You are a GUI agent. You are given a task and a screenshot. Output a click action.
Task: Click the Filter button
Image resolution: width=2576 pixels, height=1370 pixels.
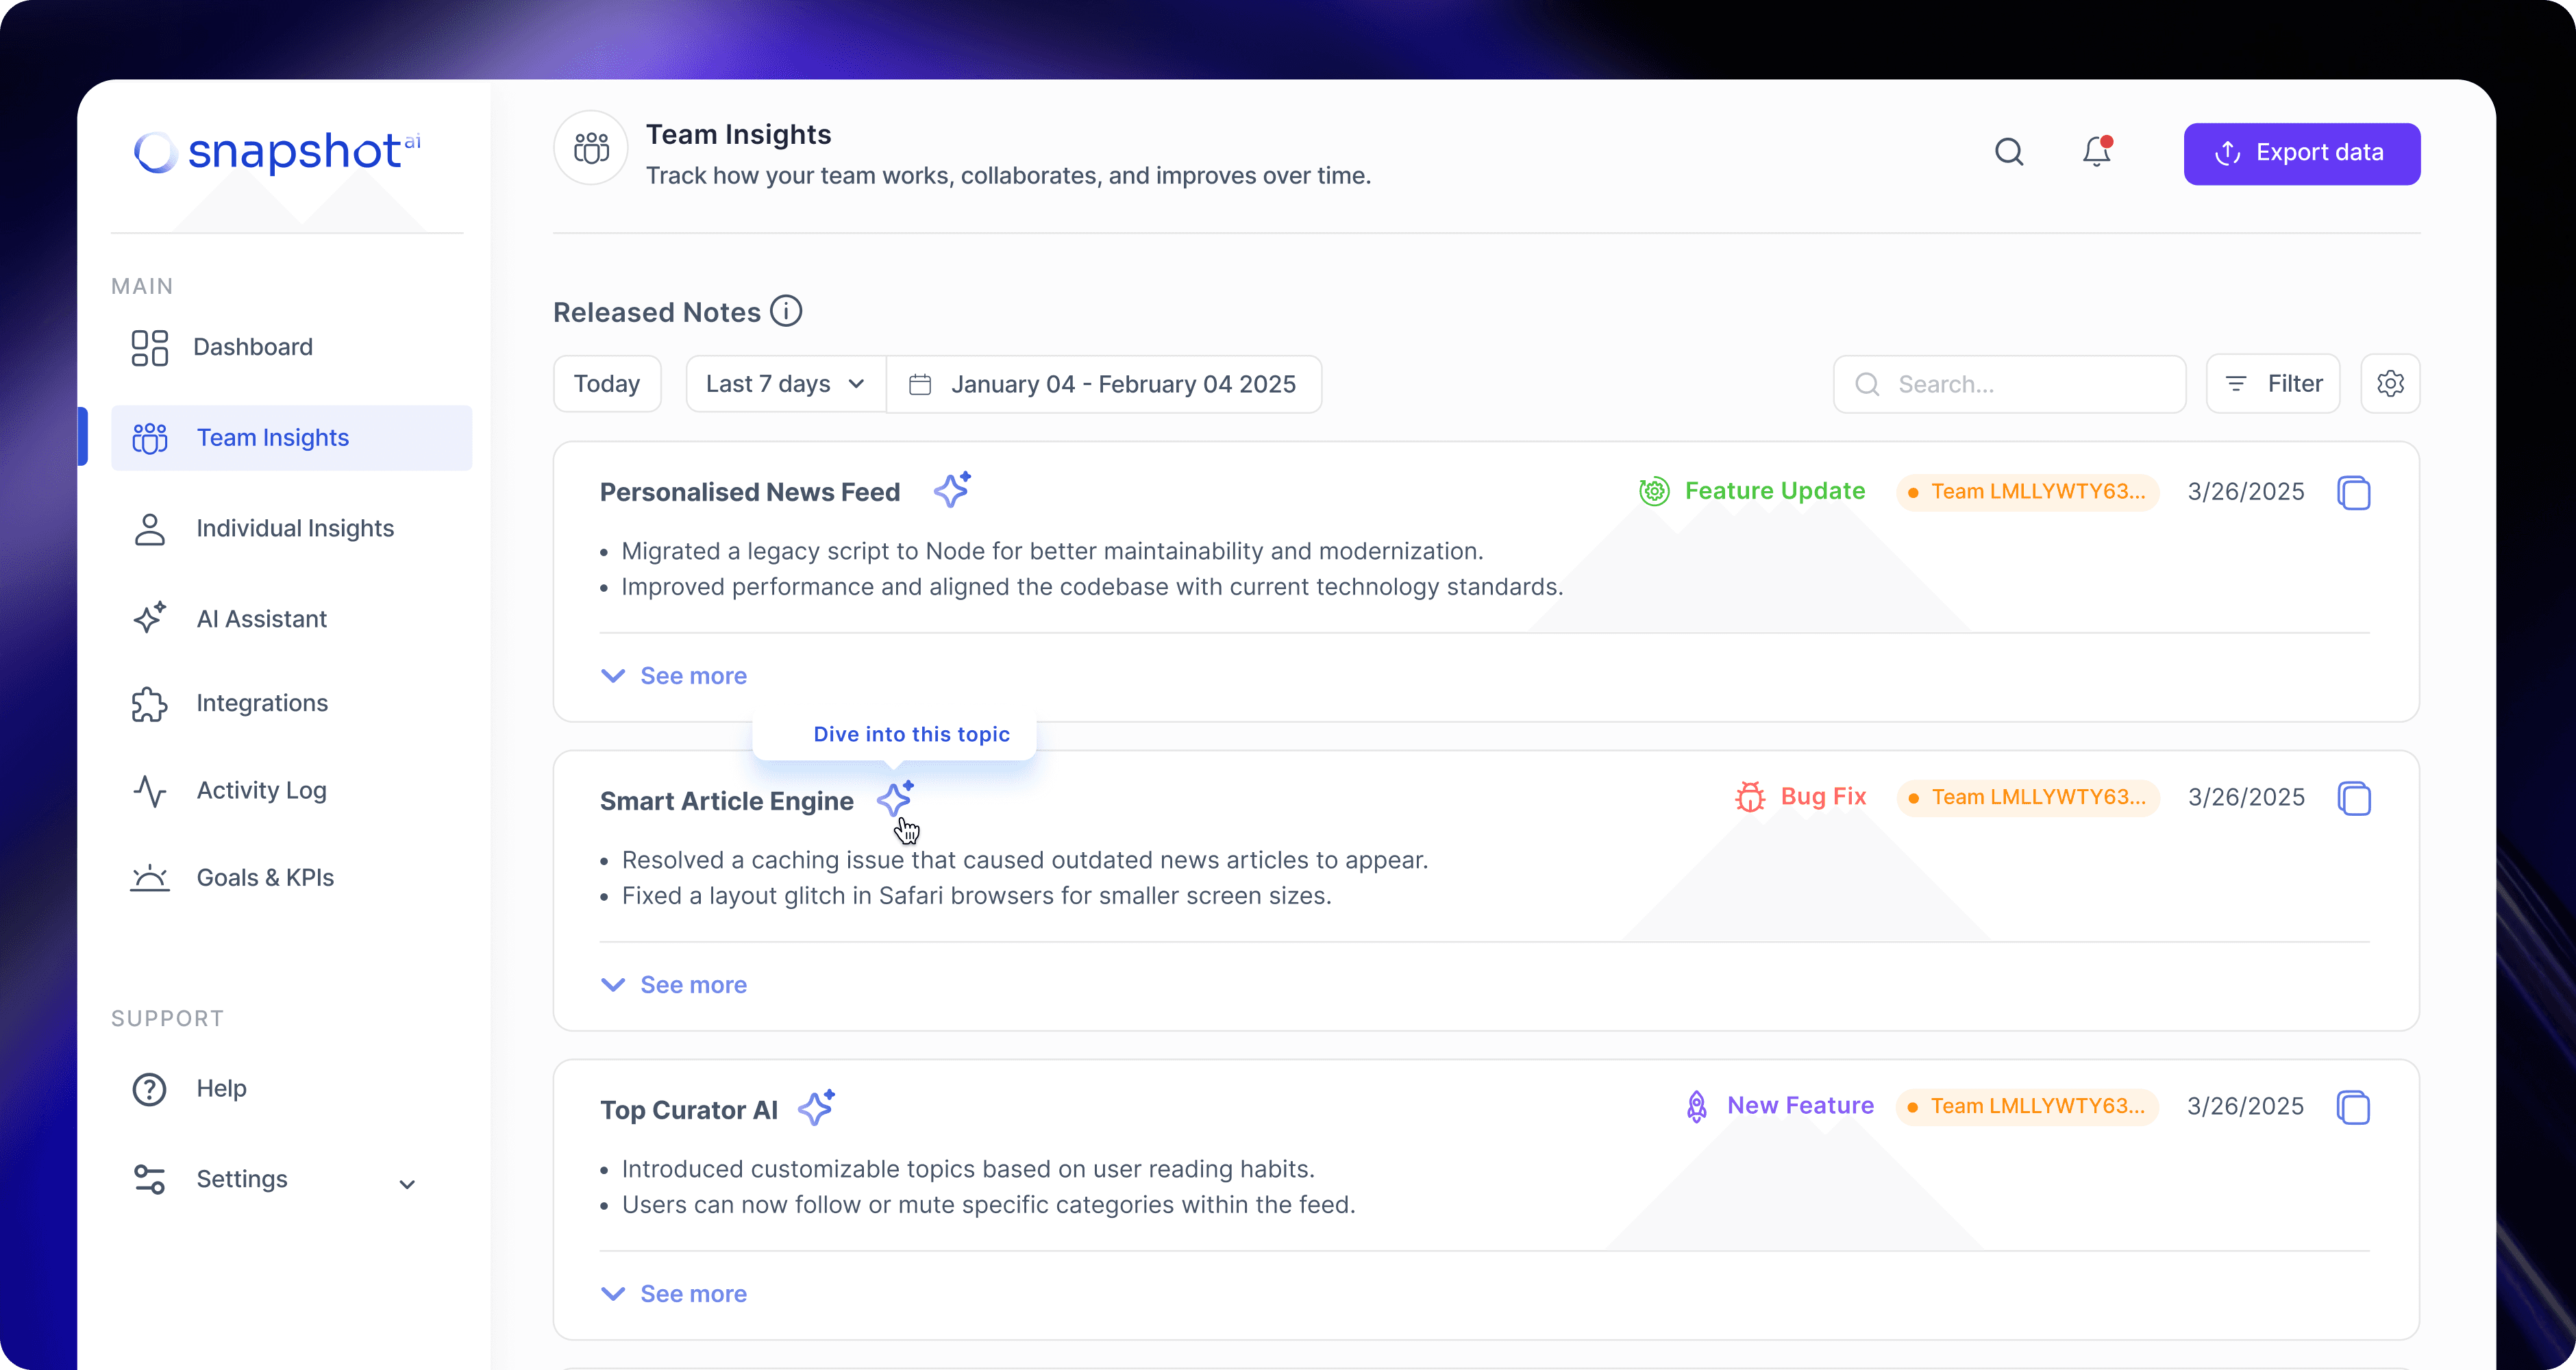coord(2272,384)
